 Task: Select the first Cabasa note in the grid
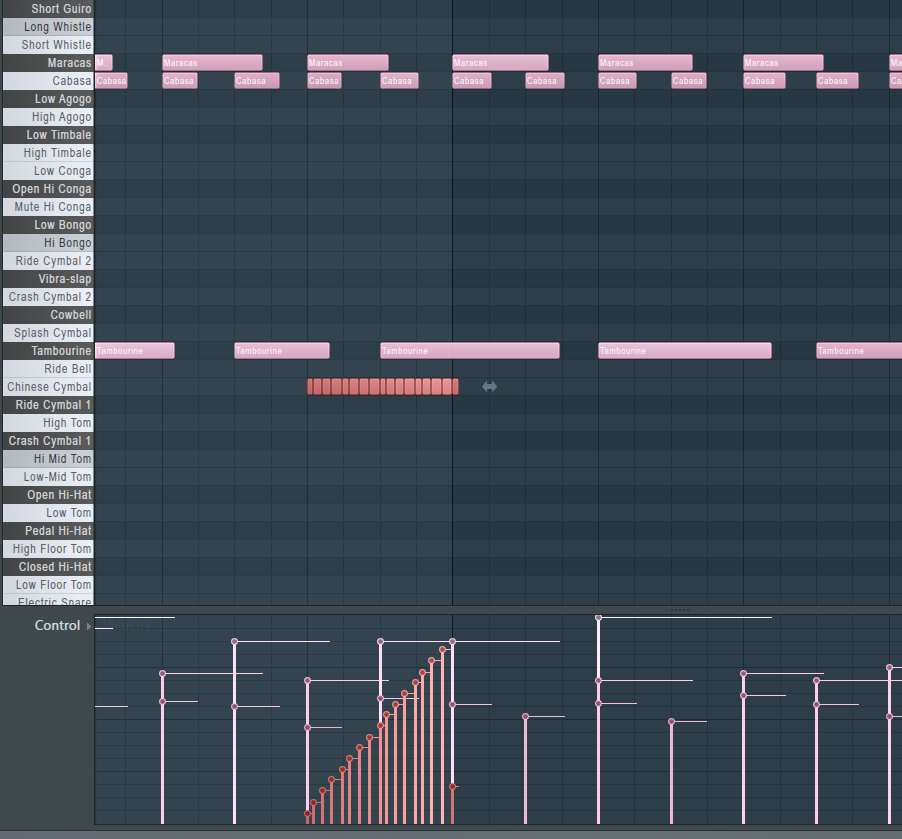tap(111, 81)
